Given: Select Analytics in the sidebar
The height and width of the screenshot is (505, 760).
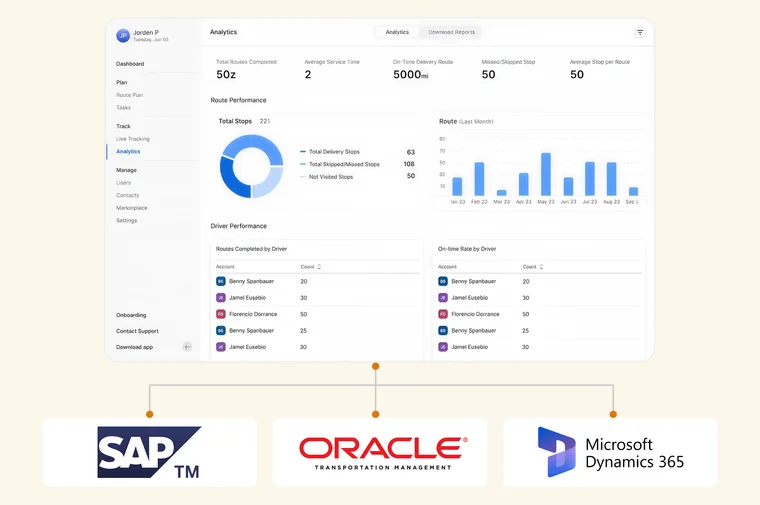Looking at the screenshot, I should click(128, 151).
